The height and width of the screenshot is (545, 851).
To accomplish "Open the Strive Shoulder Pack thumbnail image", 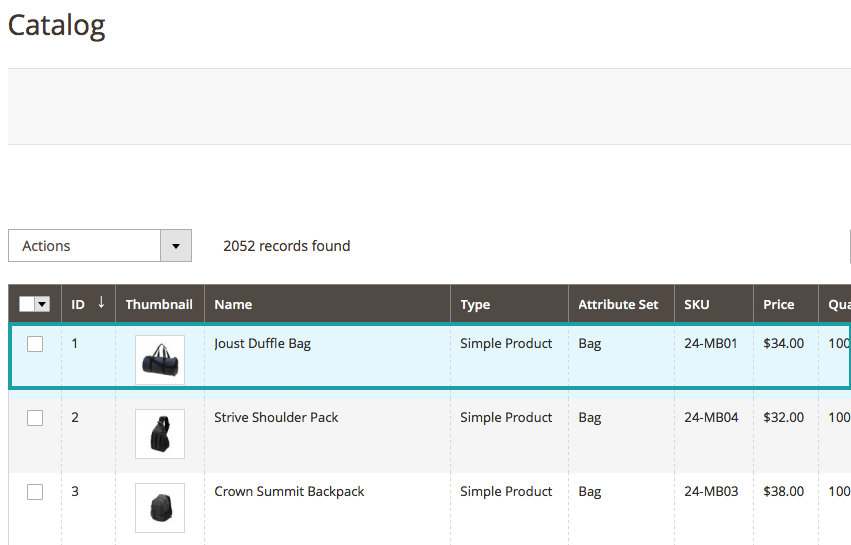I will pos(160,434).
